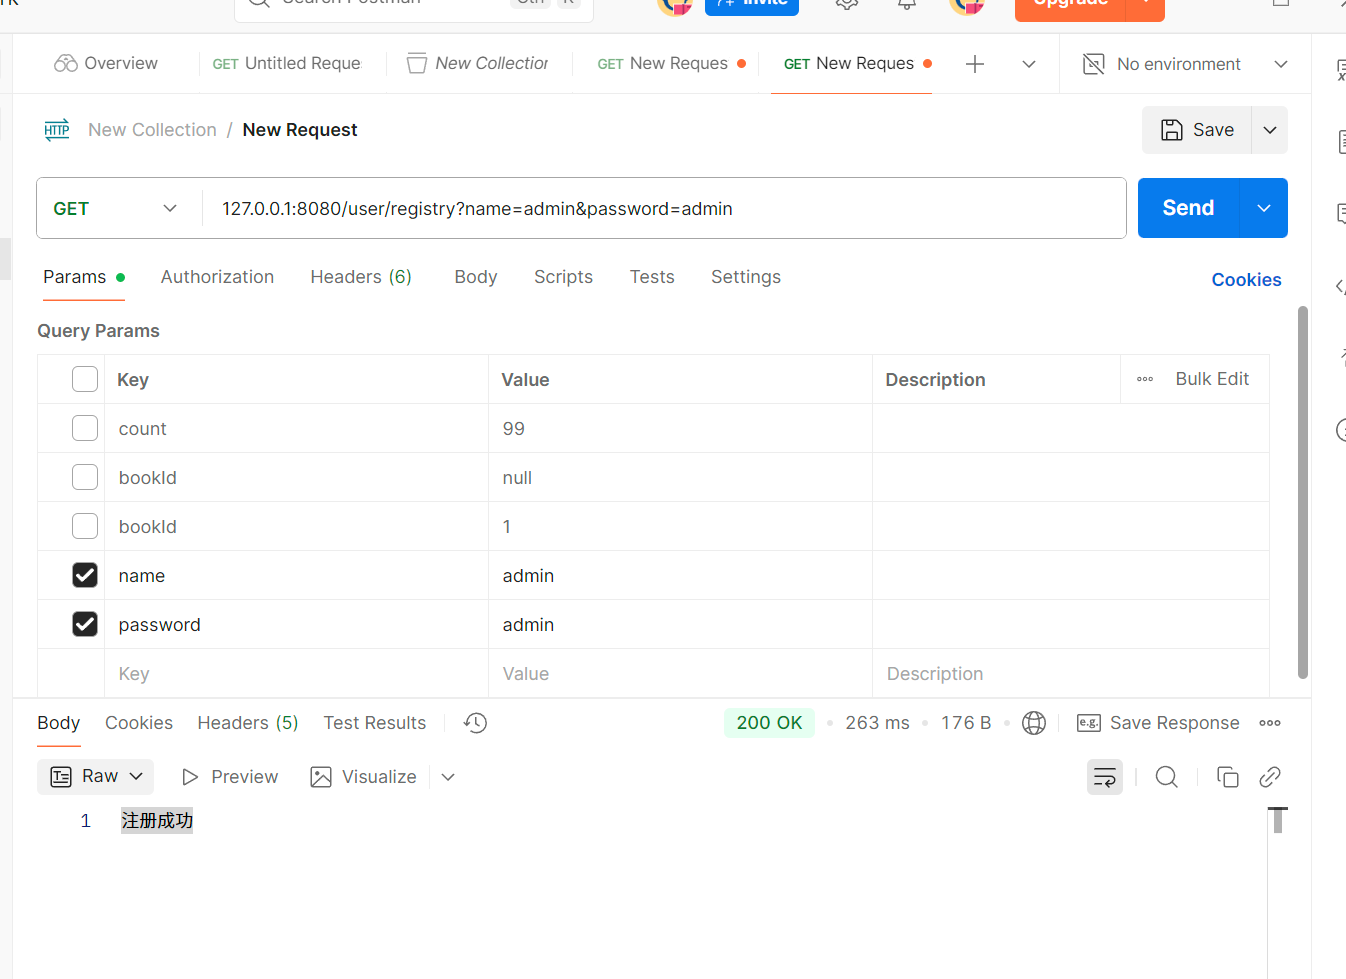Open the Overview tab
The height and width of the screenshot is (979, 1346).
[106, 63]
